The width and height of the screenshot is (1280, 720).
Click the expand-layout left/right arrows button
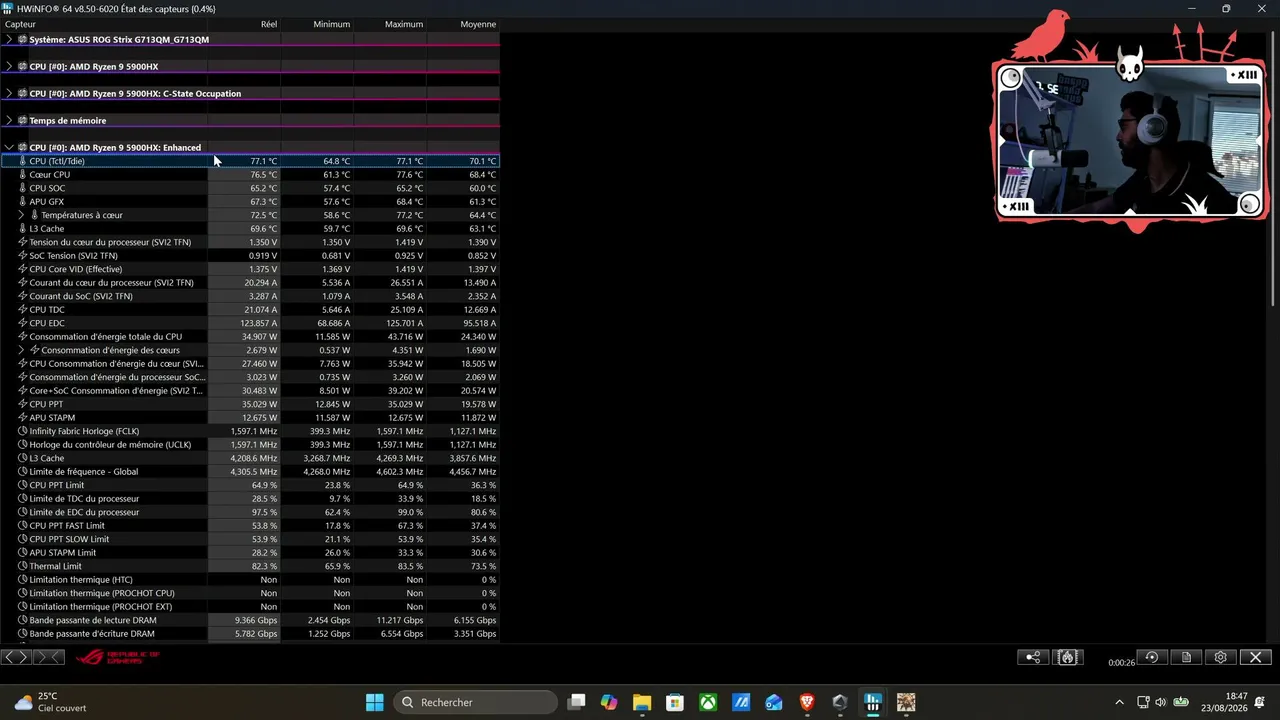point(15,657)
